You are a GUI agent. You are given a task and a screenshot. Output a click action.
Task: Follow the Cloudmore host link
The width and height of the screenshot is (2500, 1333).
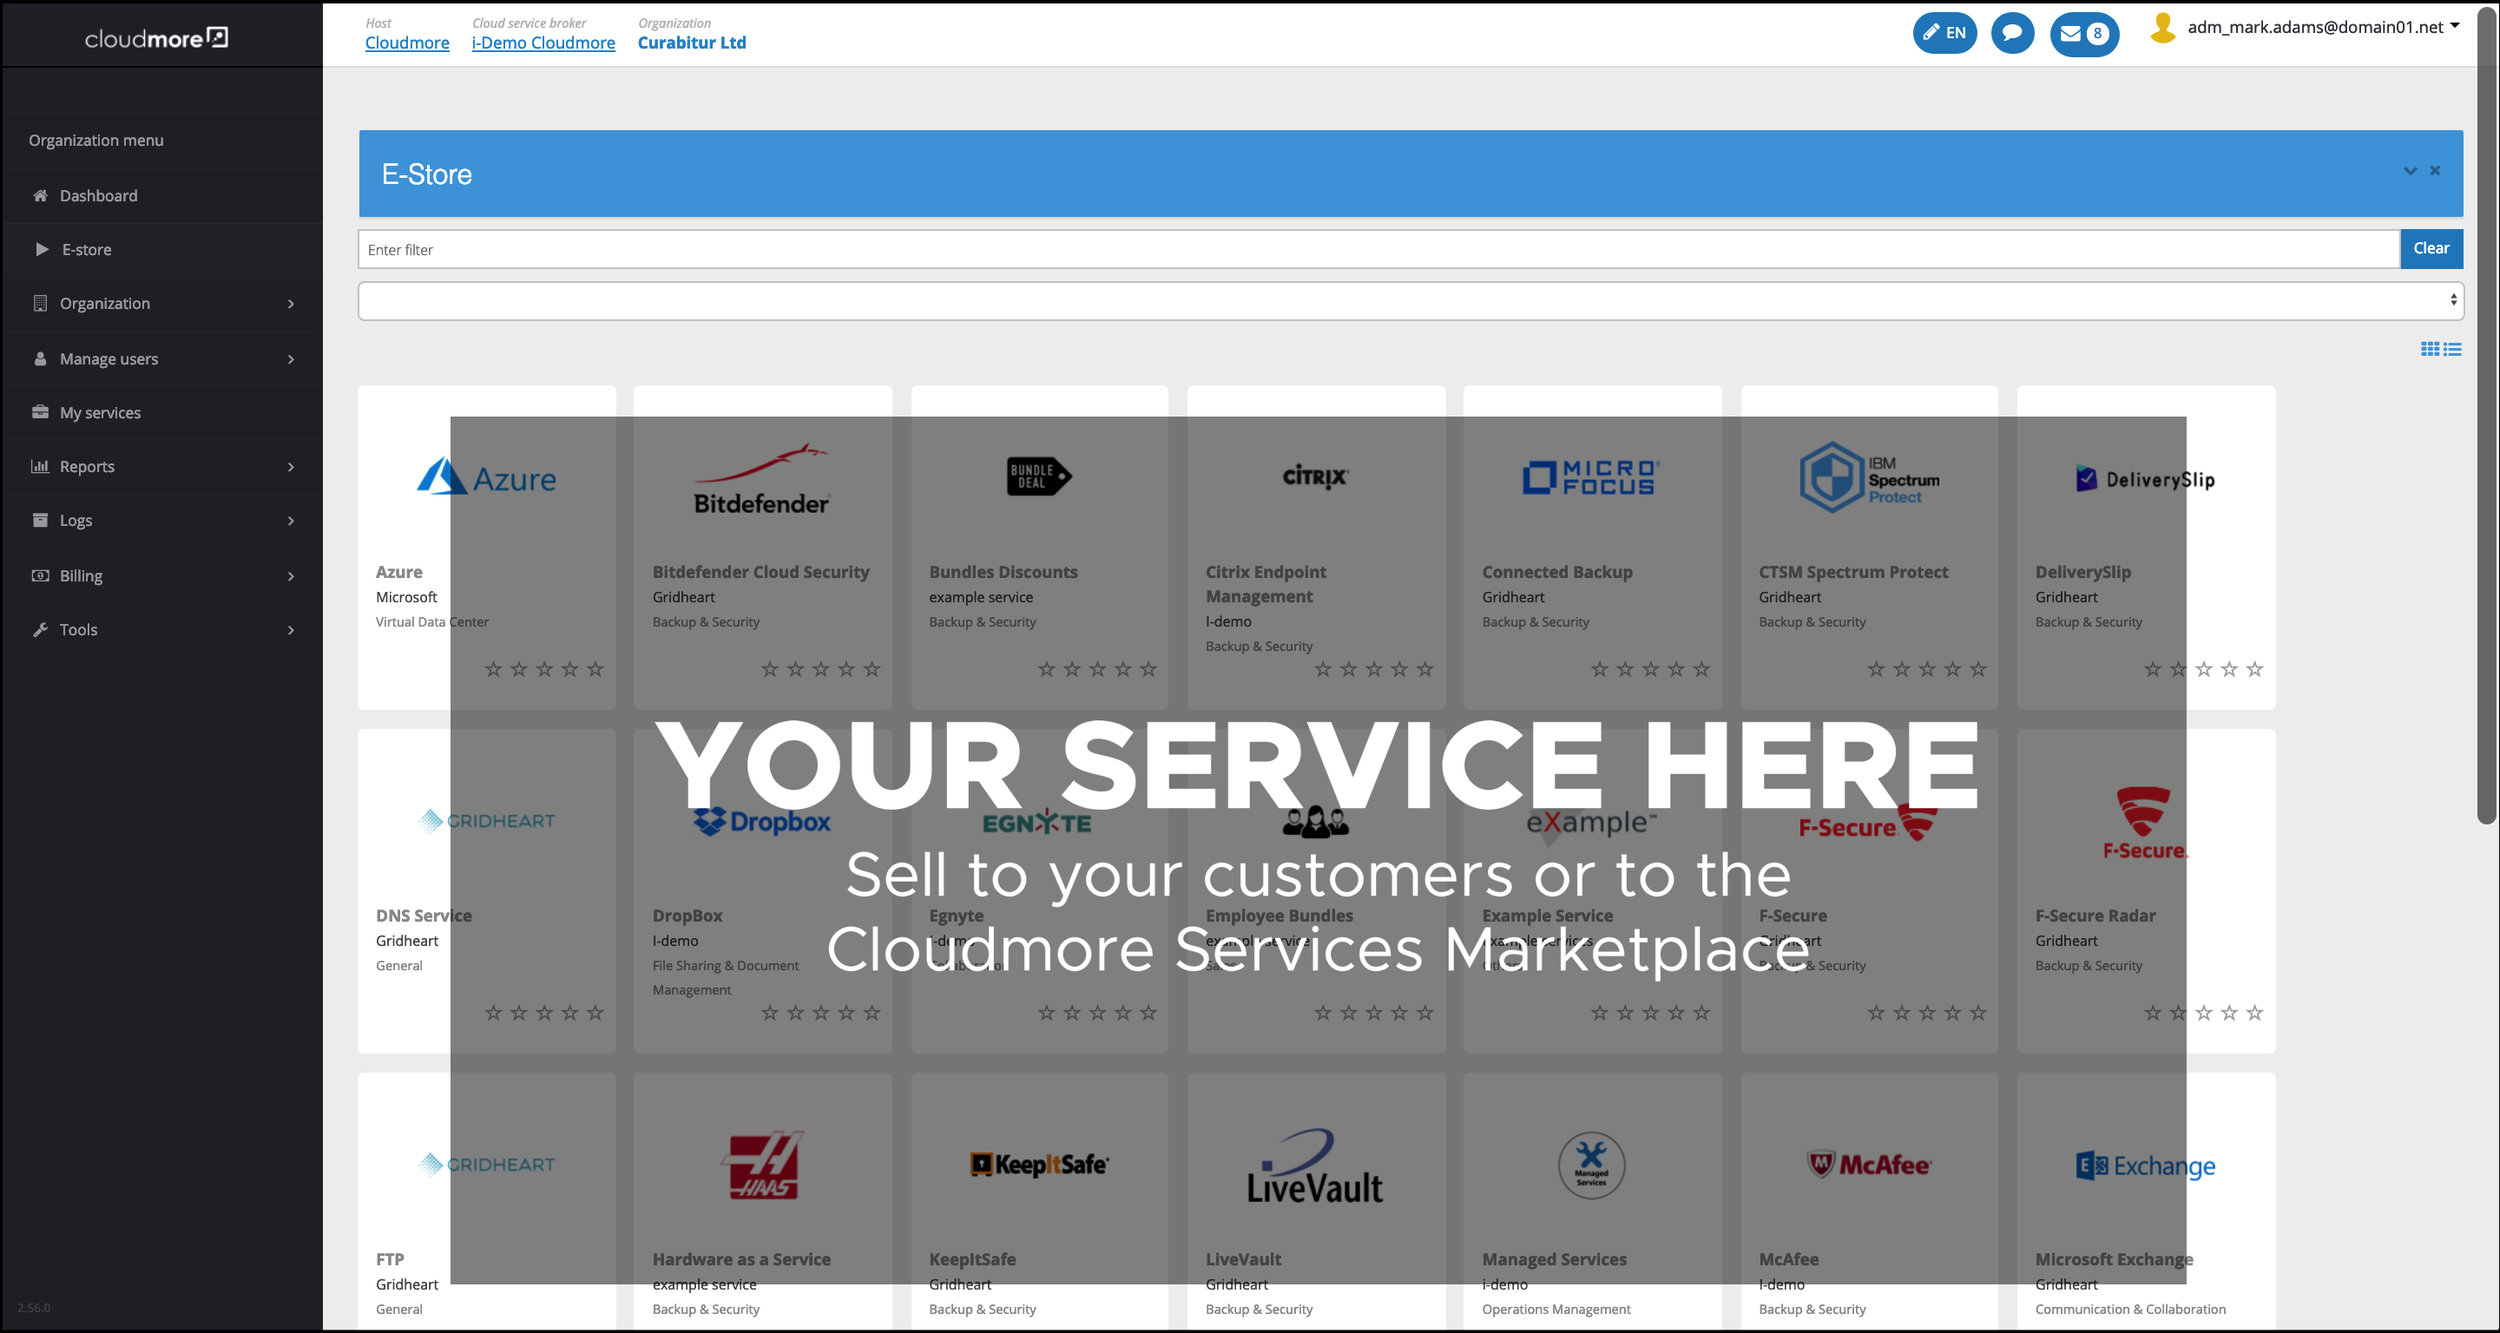[x=407, y=43]
